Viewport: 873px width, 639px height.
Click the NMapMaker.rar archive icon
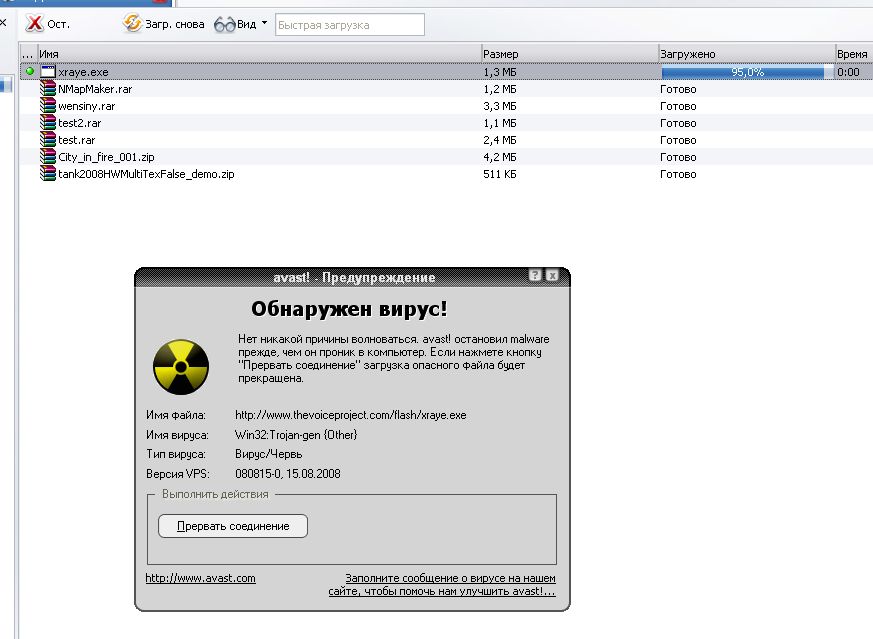pyautogui.click(x=49, y=89)
